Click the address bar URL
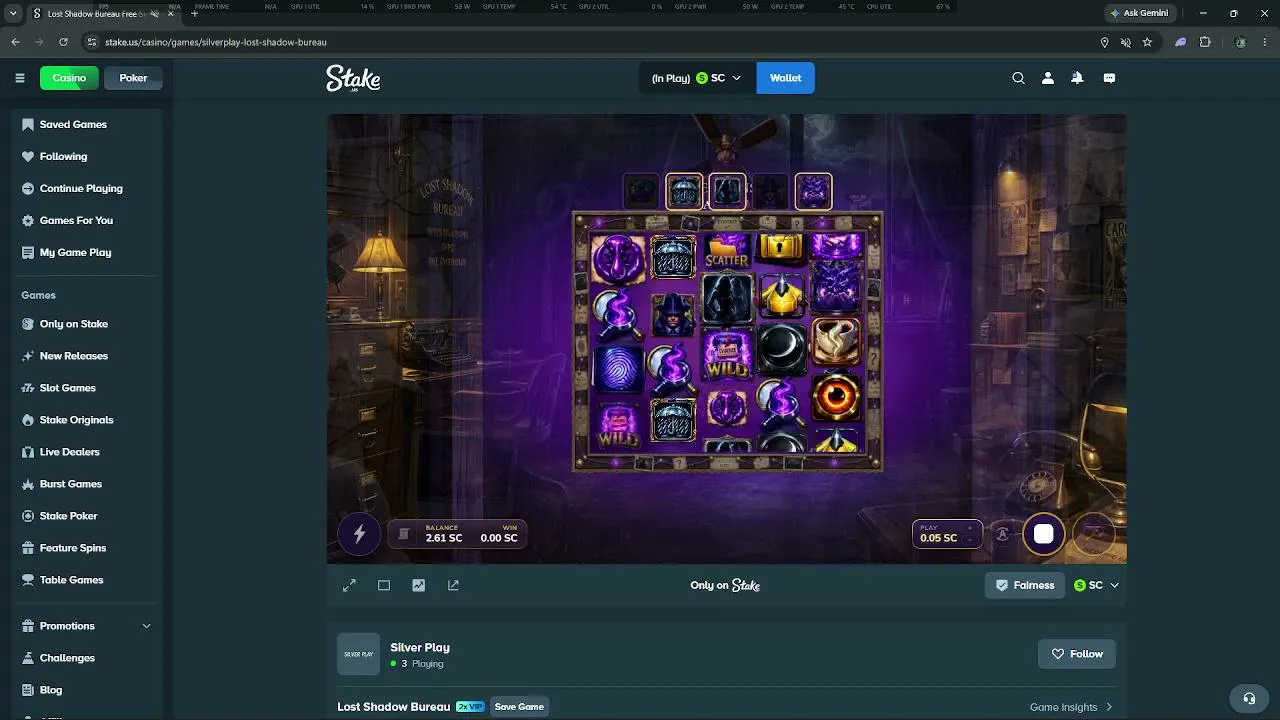Screen dimensions: 1280x720 (x=216, y=42)
